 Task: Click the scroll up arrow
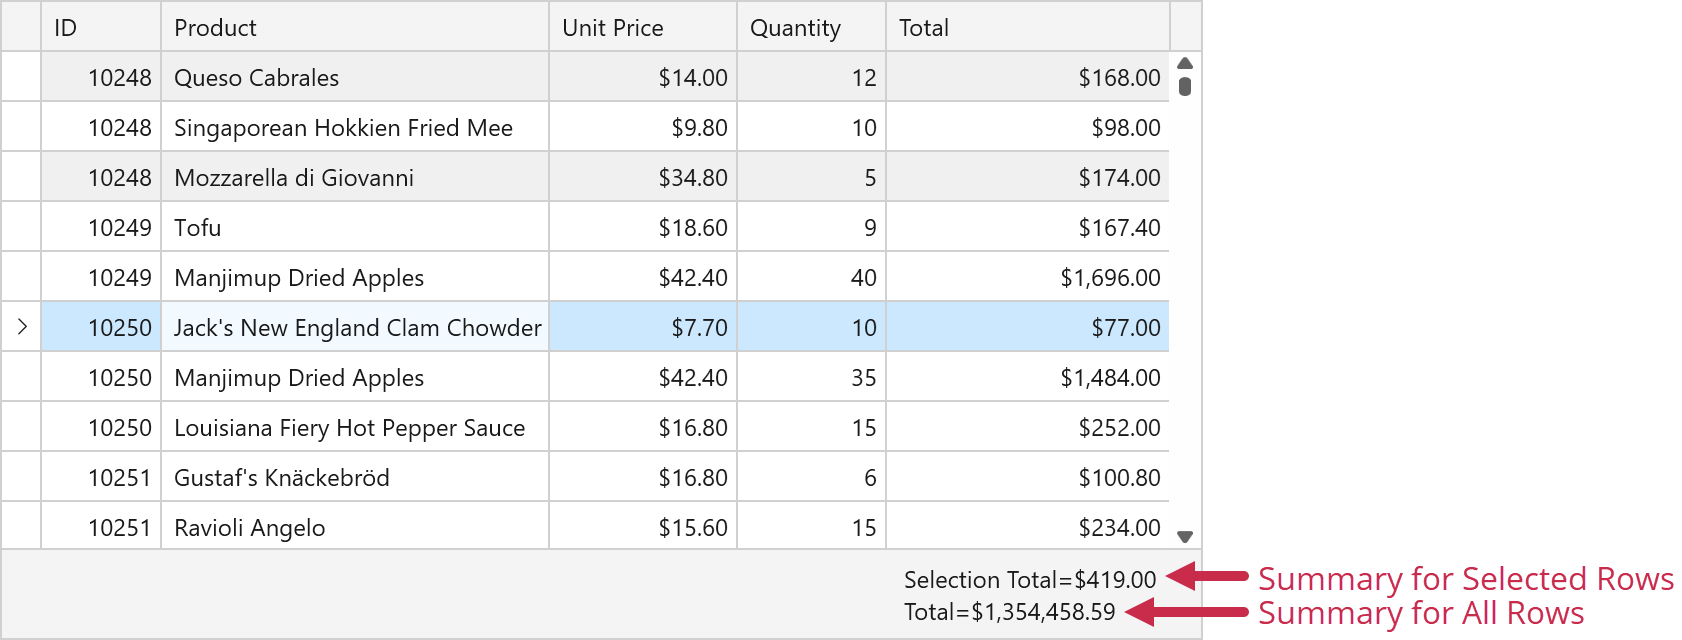1185,64
